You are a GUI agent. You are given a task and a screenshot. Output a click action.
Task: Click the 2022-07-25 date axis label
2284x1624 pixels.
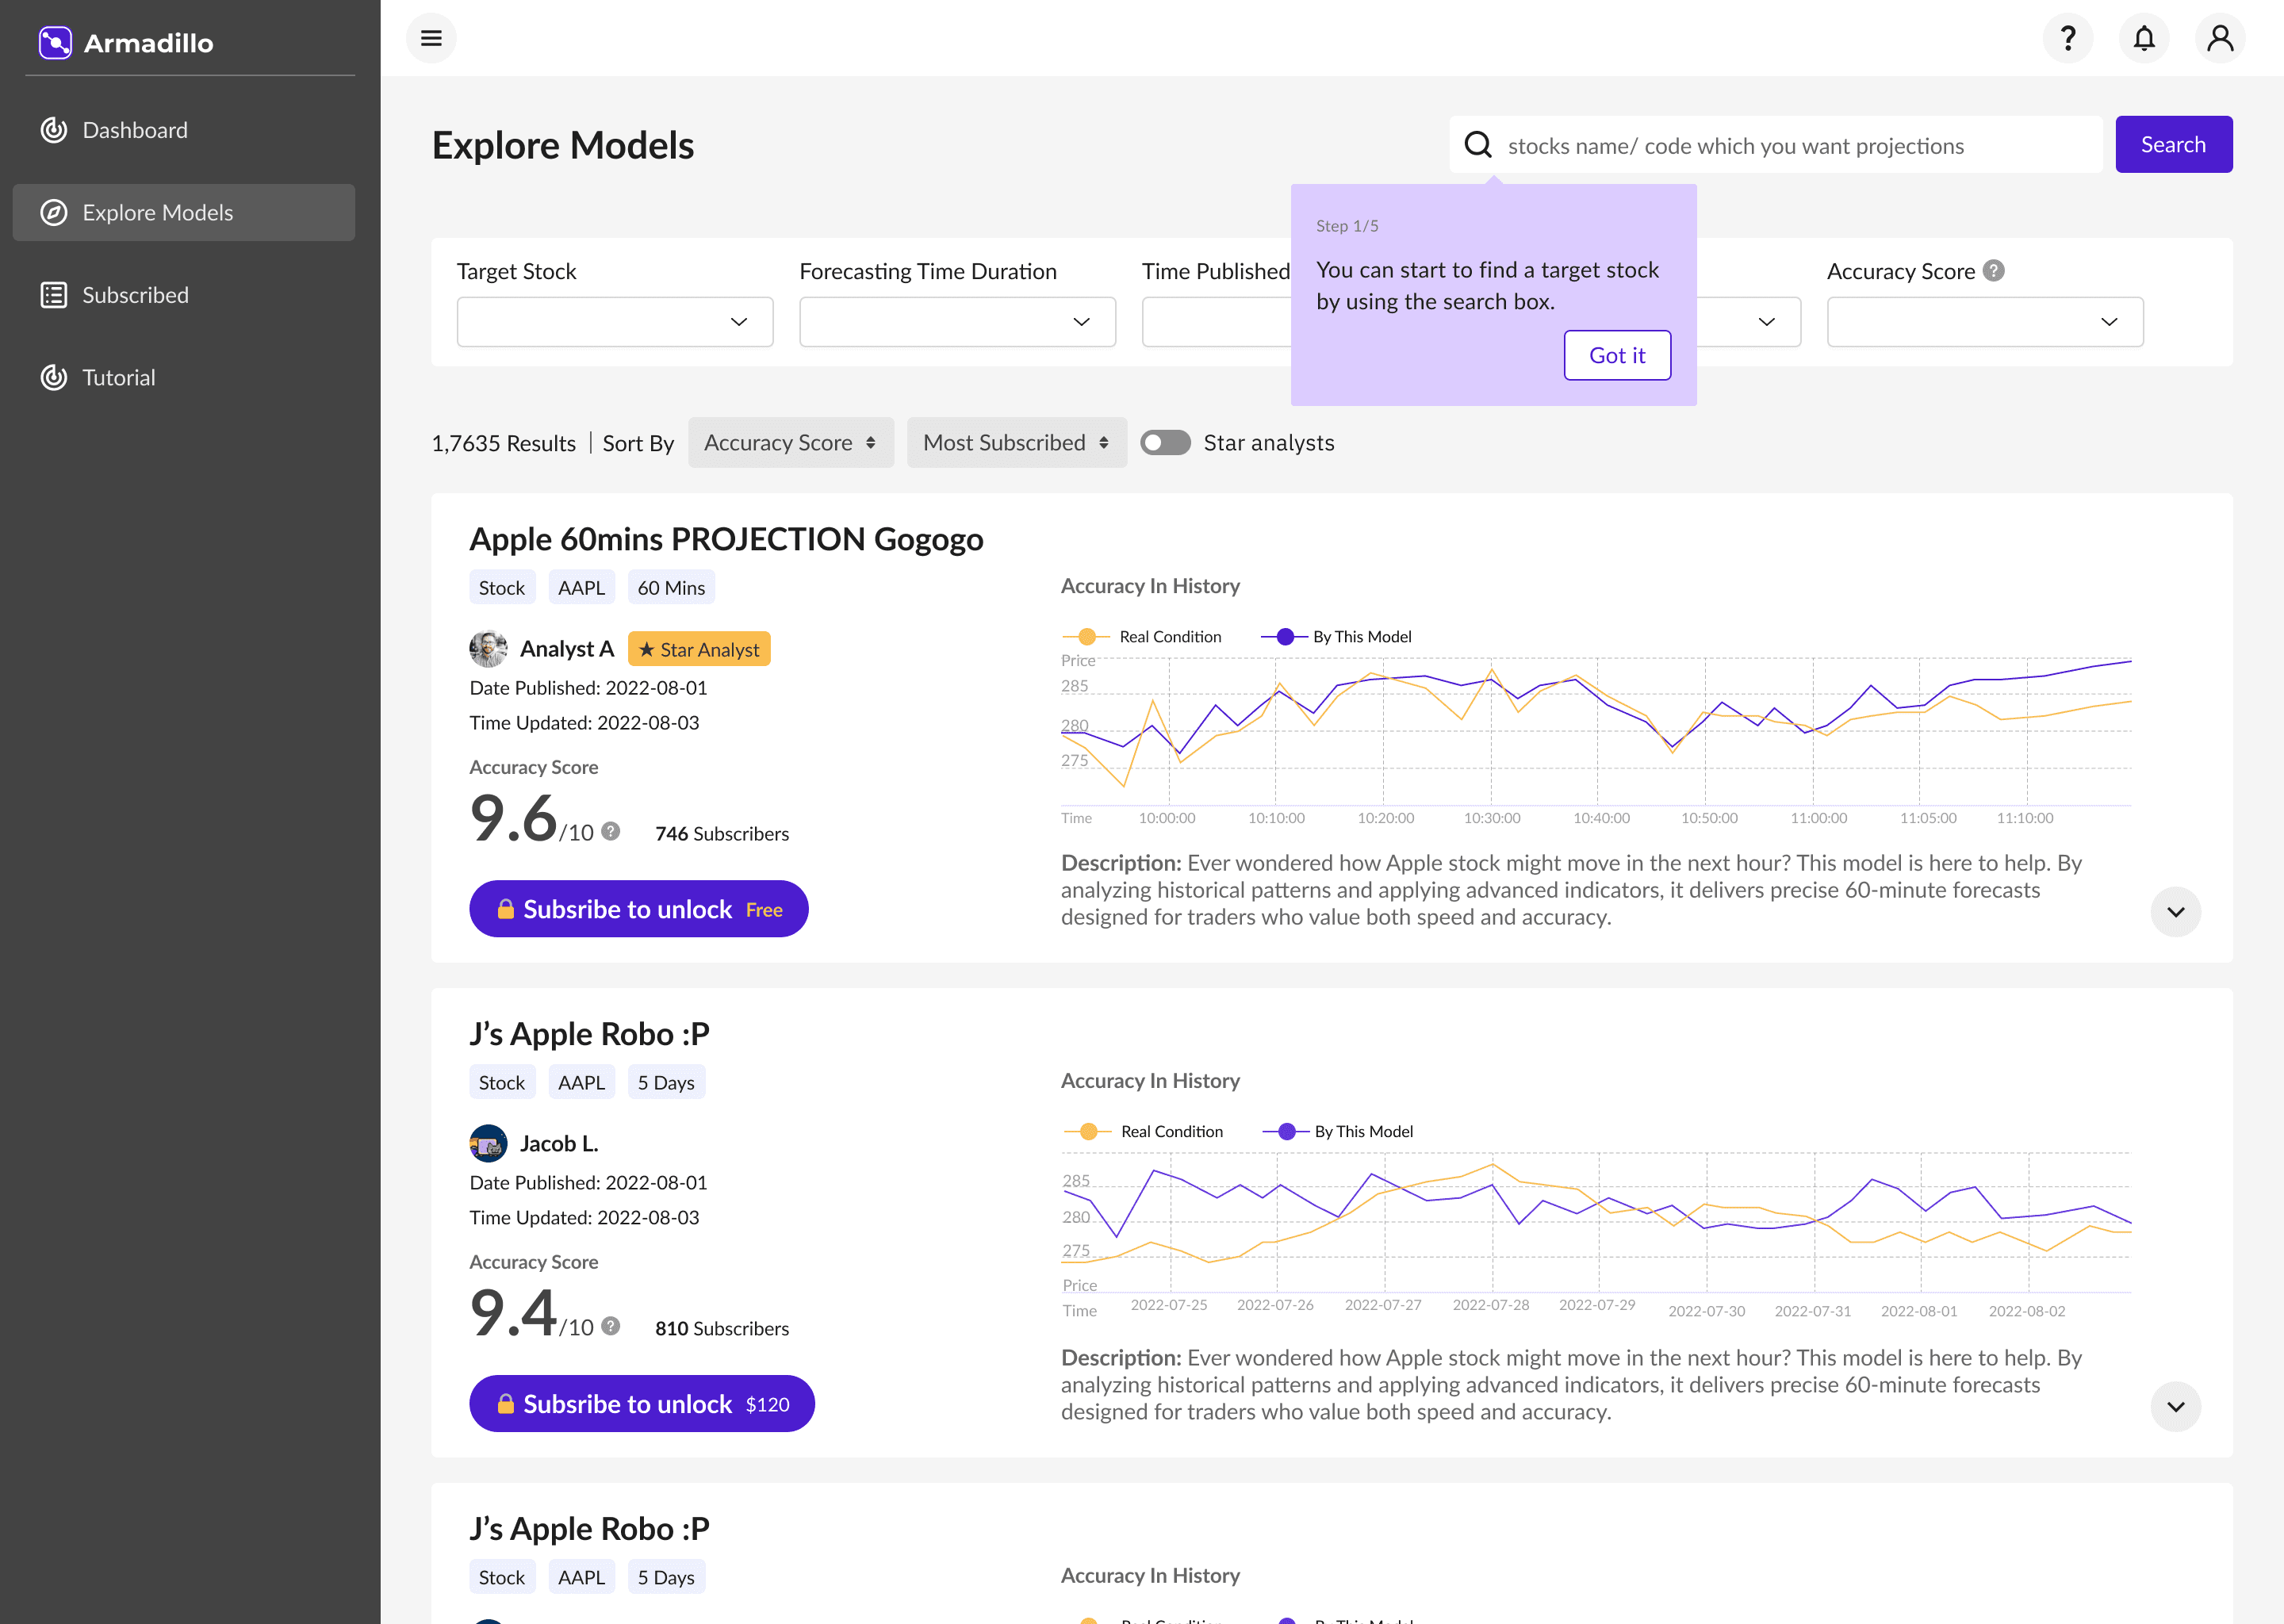click(x=1169, y=1305)
